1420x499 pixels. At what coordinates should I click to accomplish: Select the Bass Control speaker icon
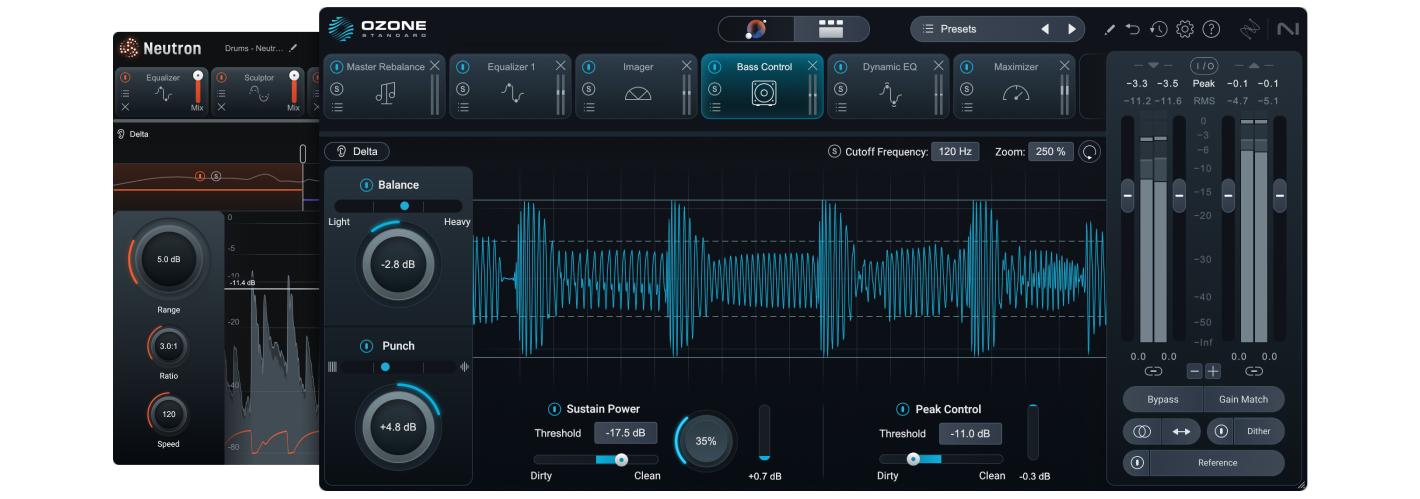tap(764, 94)
